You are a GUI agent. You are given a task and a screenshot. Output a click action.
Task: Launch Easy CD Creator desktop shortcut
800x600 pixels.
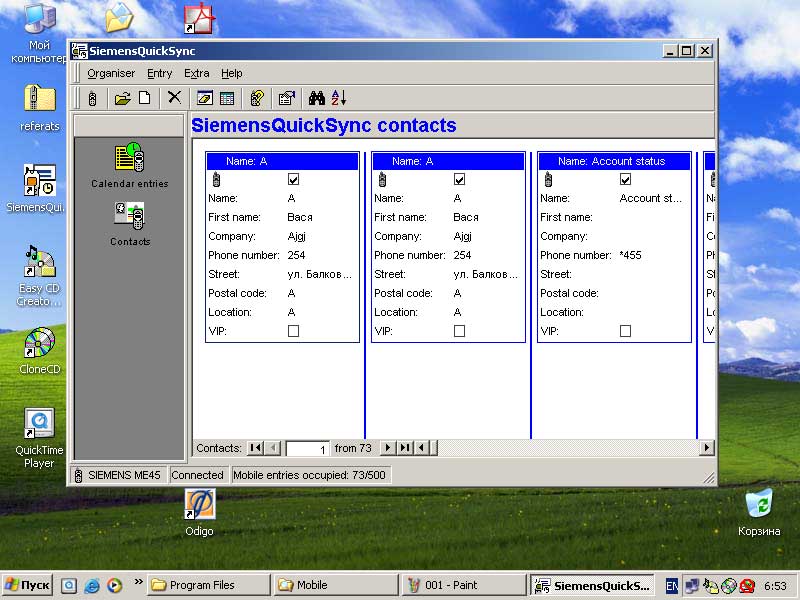pyautogui.click(x=39, y=276)
